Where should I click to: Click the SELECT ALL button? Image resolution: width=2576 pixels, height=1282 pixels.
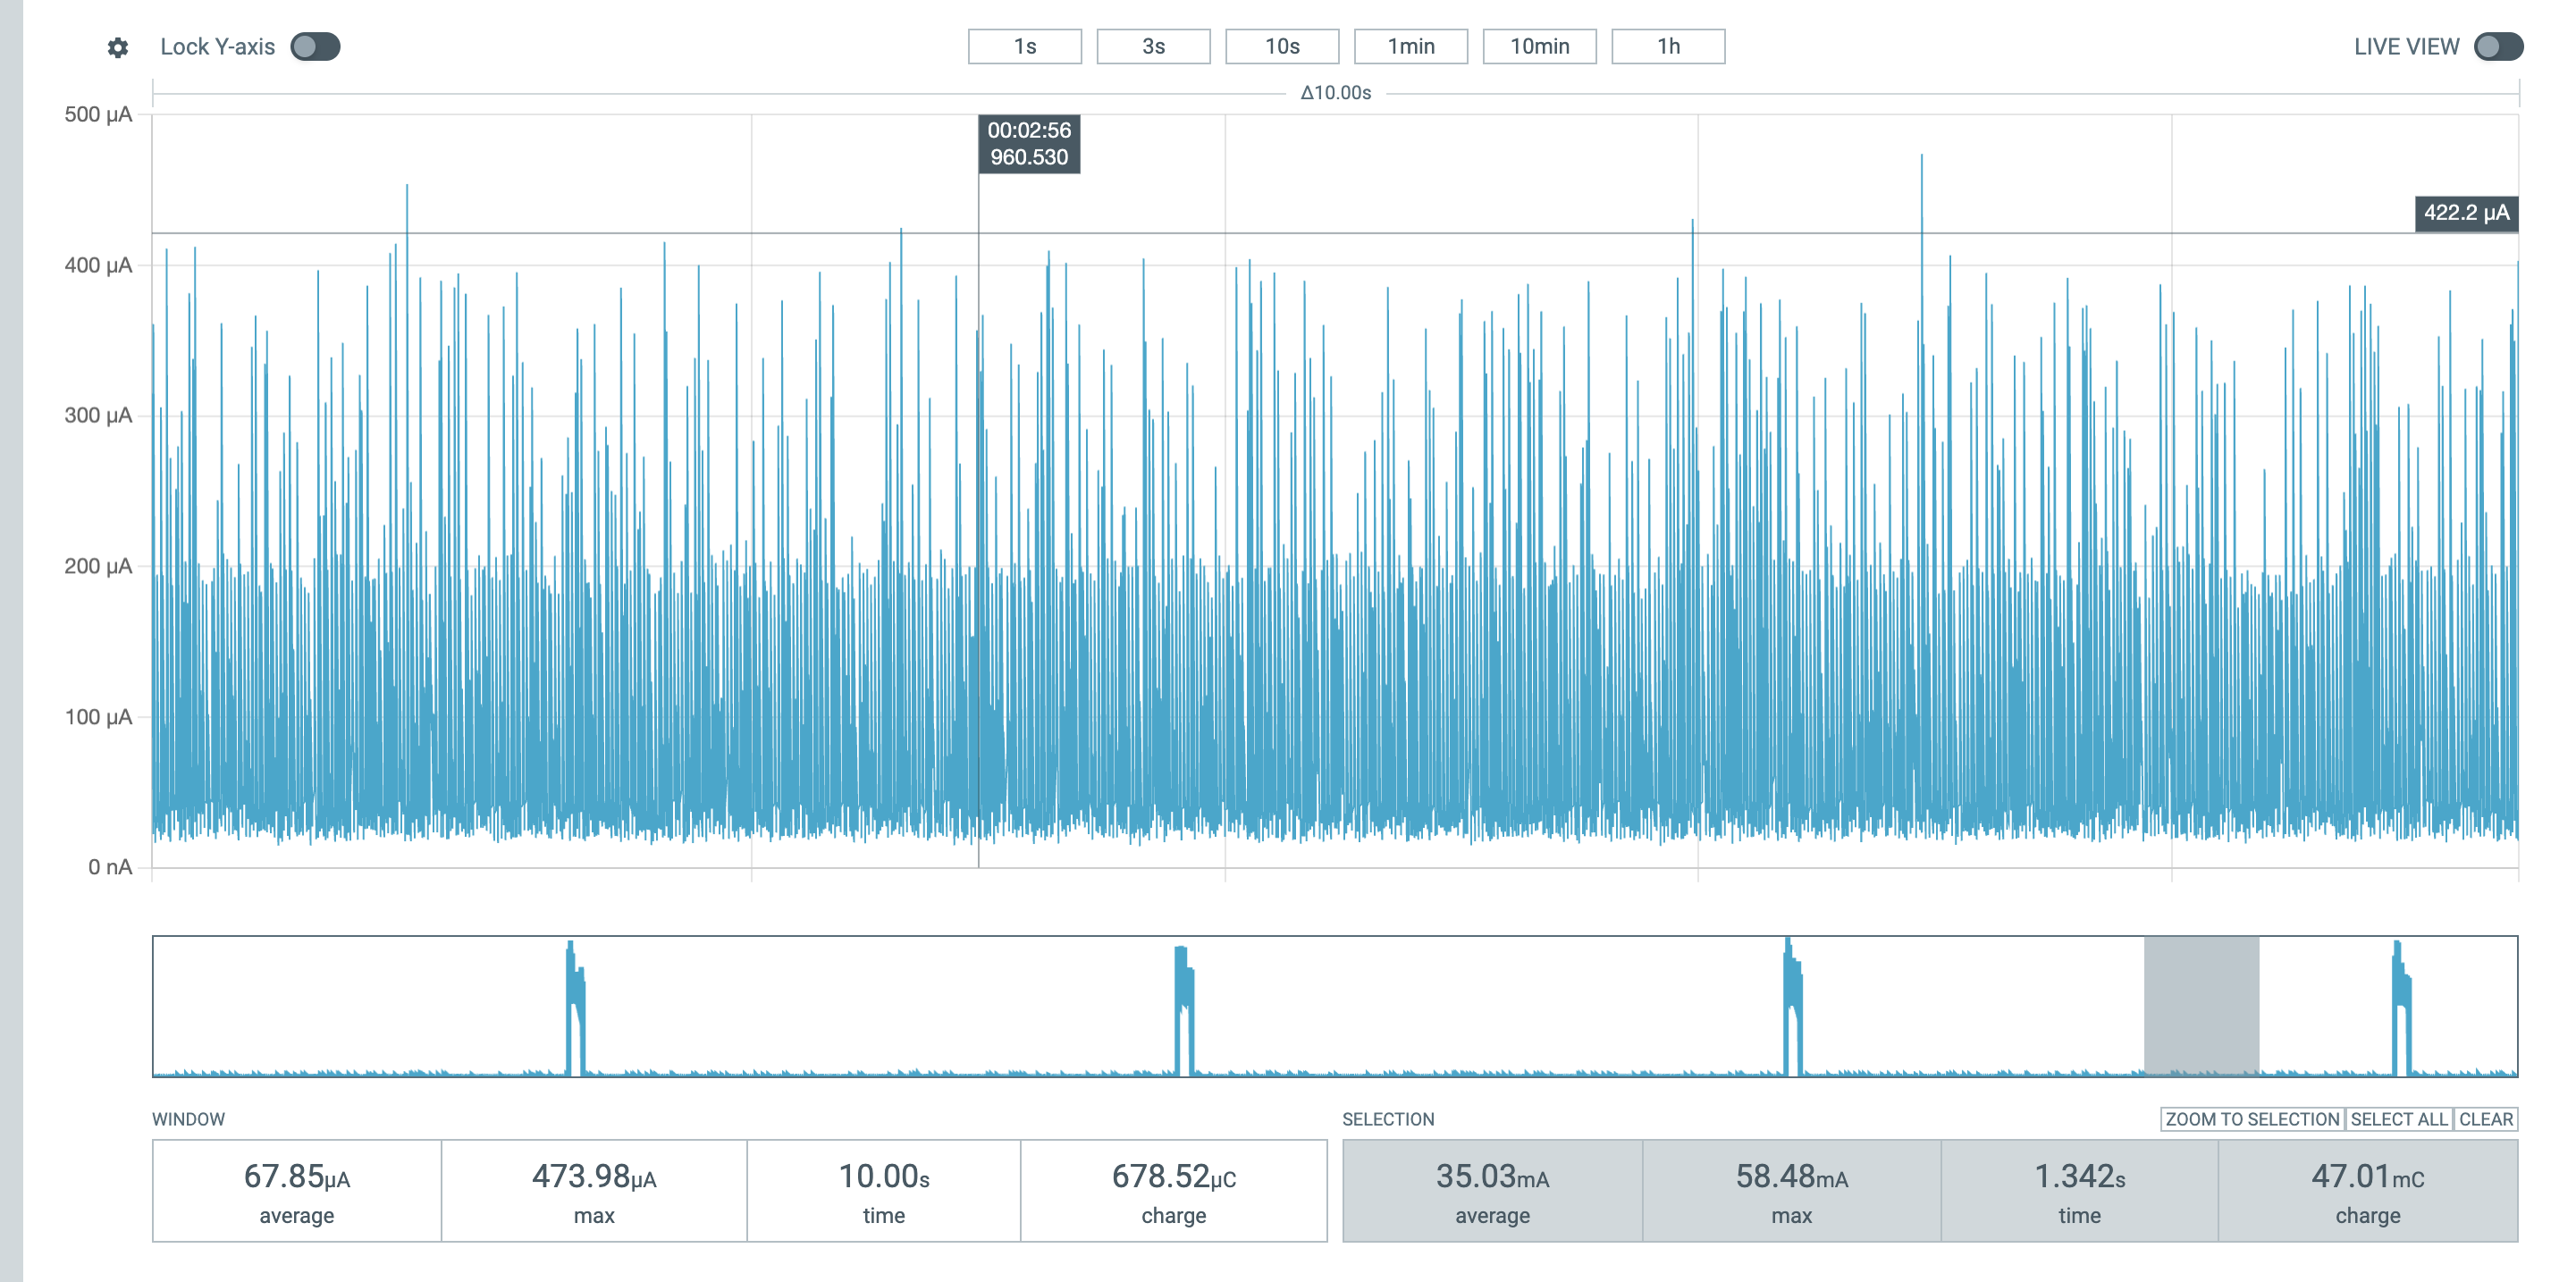coord(2398,1119)
